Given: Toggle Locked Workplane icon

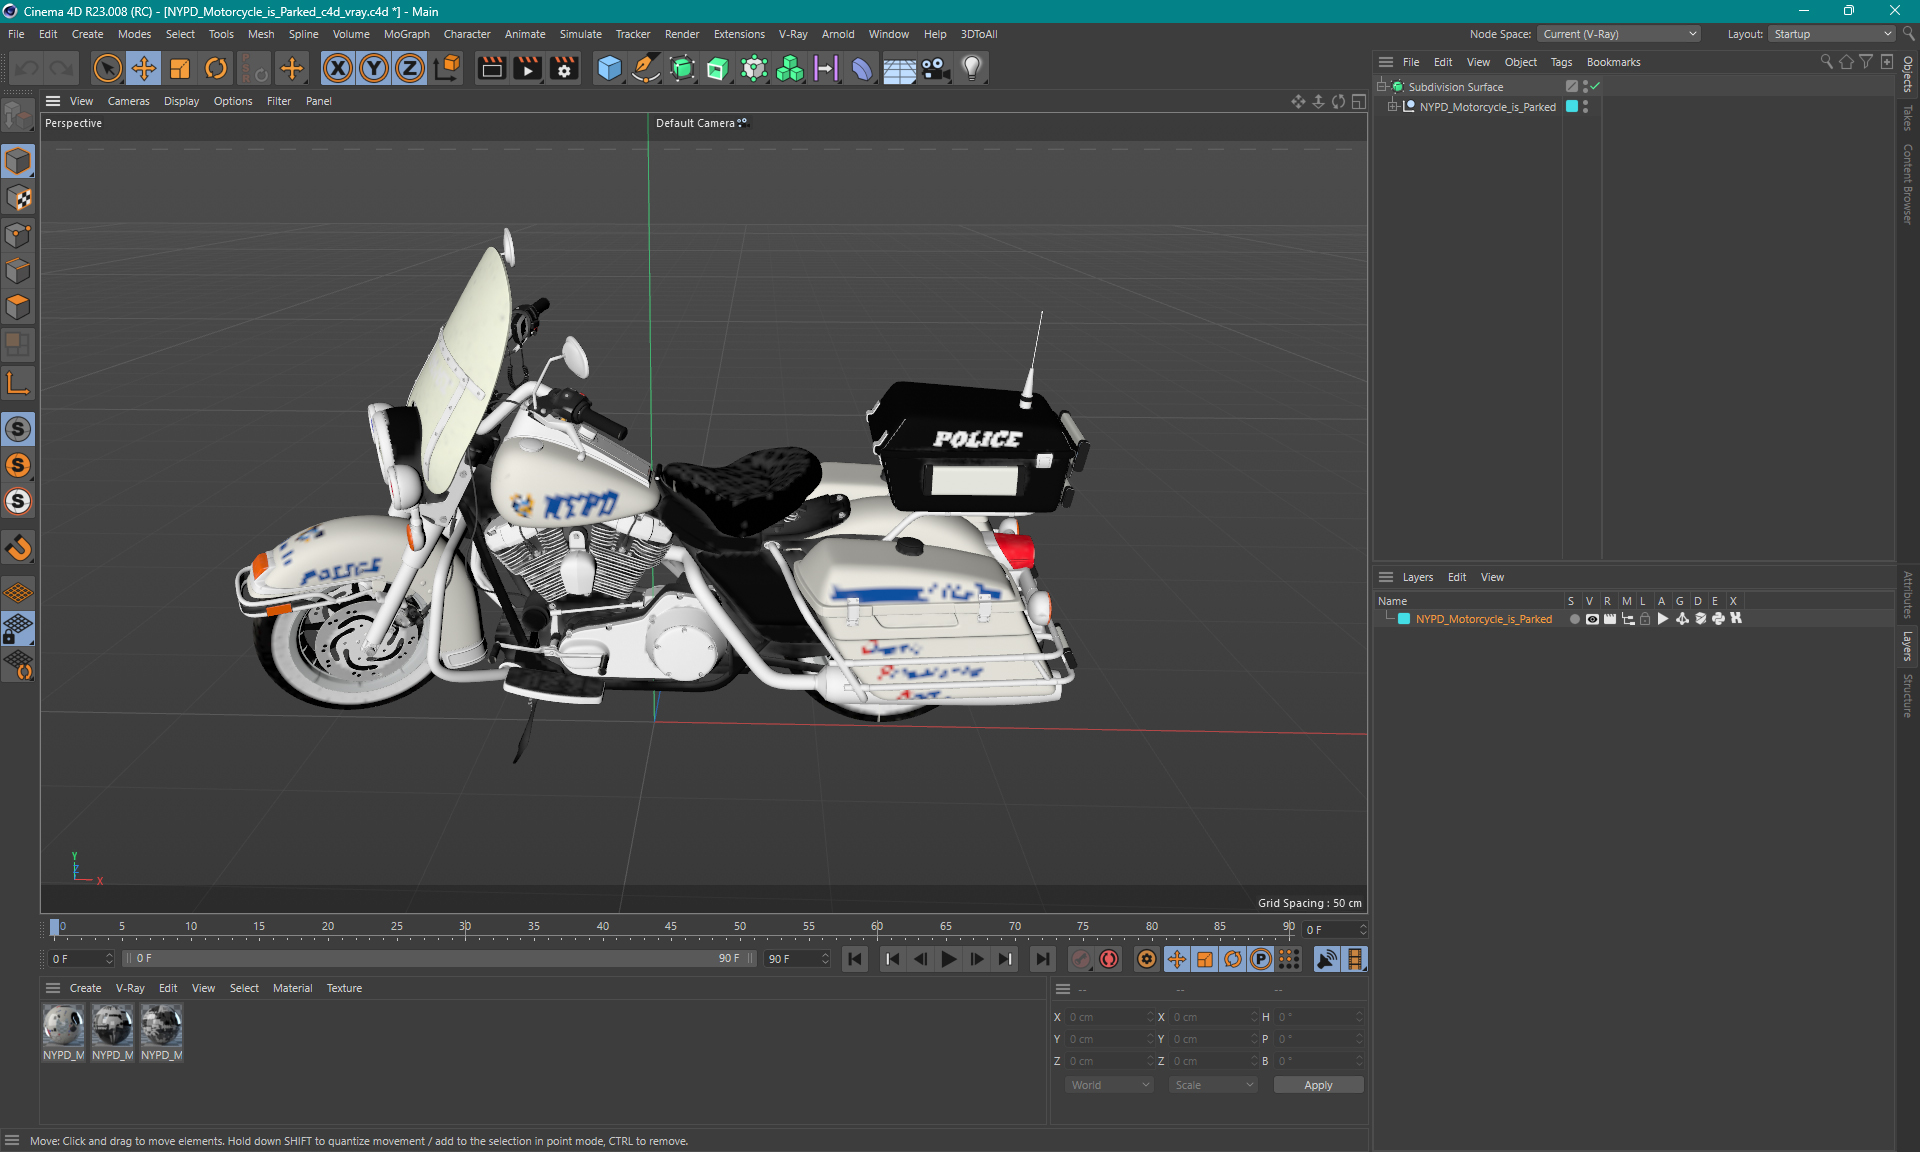Looking at the screenshot, I should pyautogui.click(x=18, y=629).
